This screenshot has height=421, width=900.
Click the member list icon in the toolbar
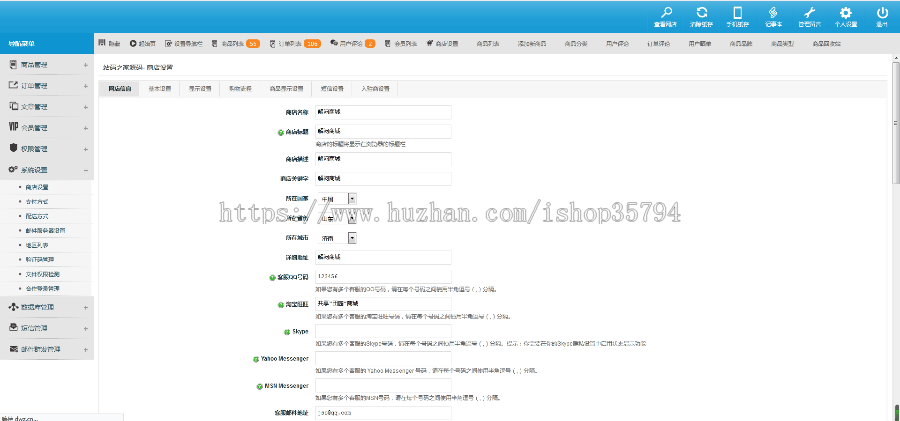click(x=387, y=43)
